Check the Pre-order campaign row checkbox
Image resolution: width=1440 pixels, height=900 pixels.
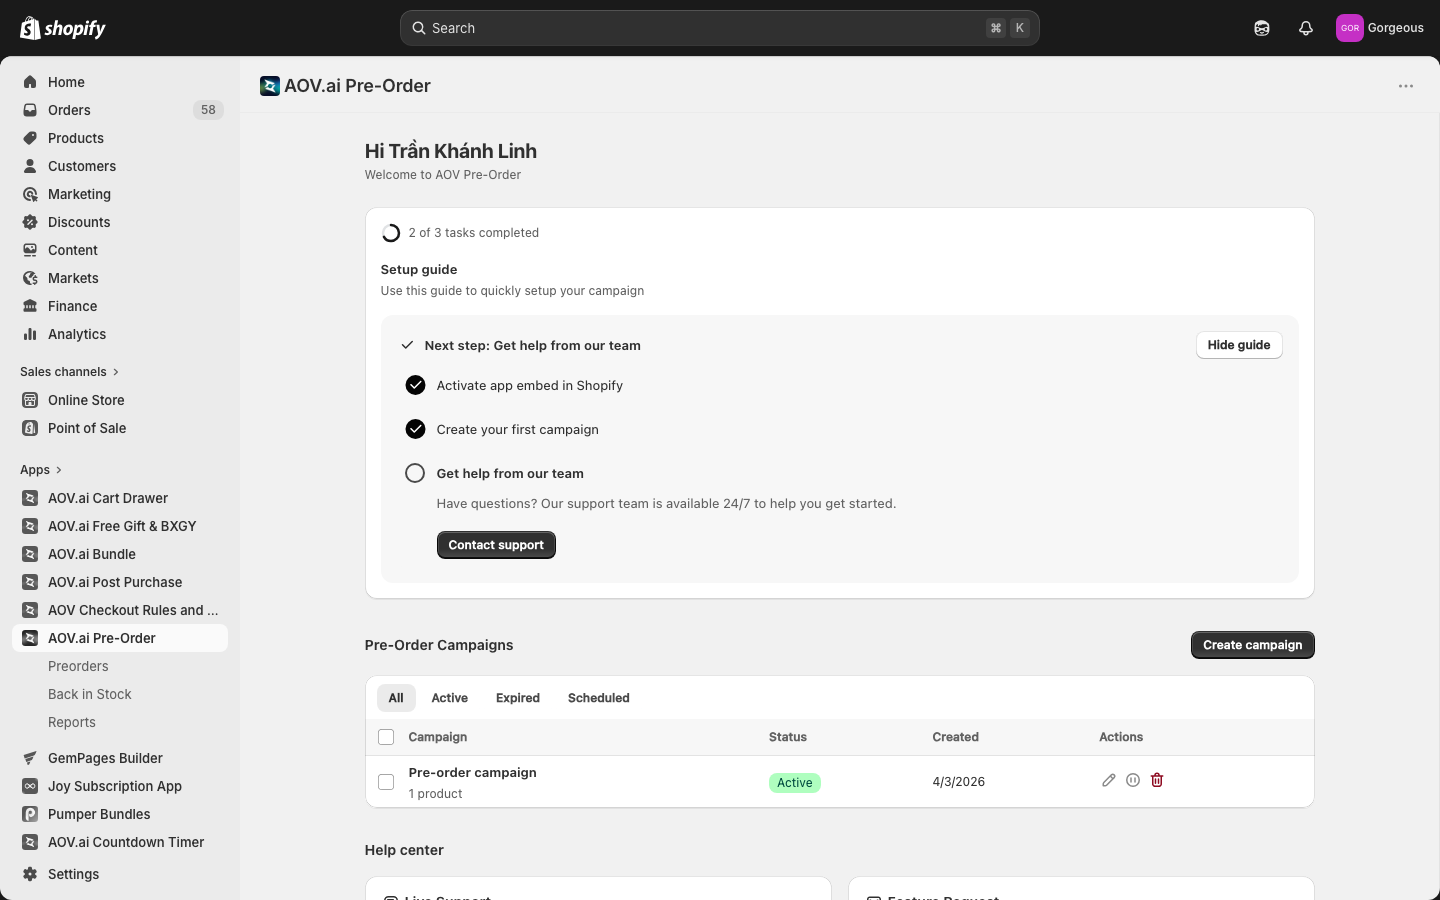click(x=386, y=782)
